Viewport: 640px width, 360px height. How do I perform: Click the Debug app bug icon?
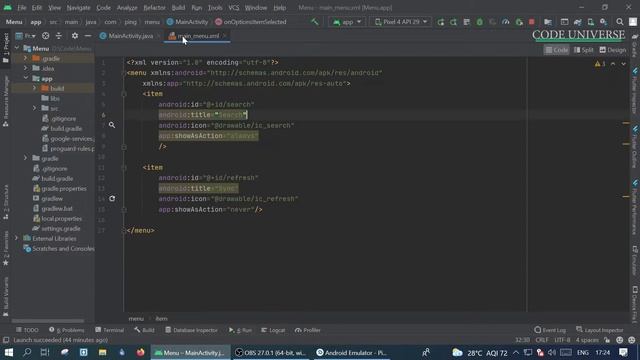480,22
